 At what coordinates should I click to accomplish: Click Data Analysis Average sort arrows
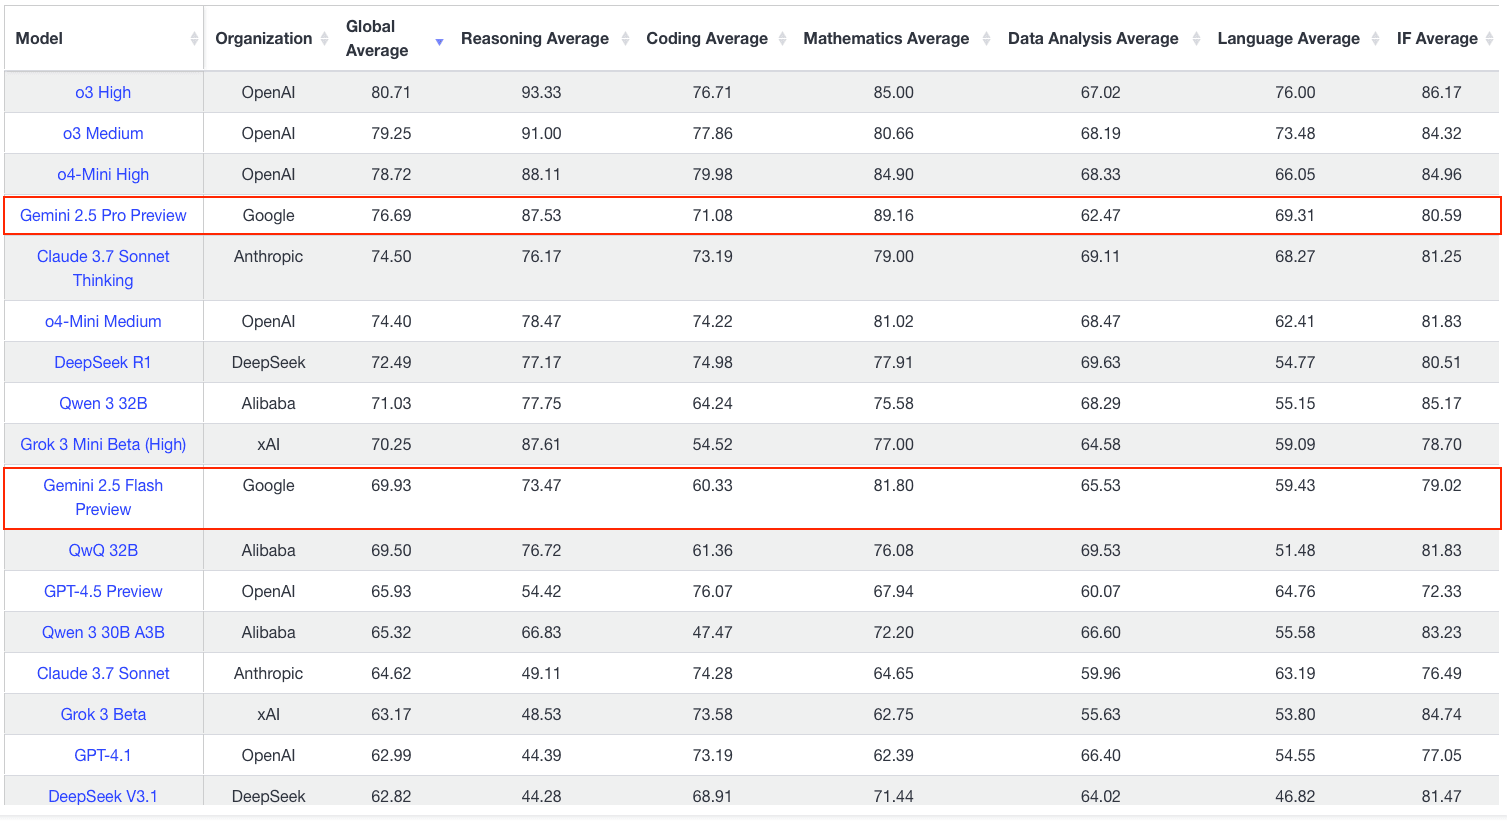pos(1196,39)
